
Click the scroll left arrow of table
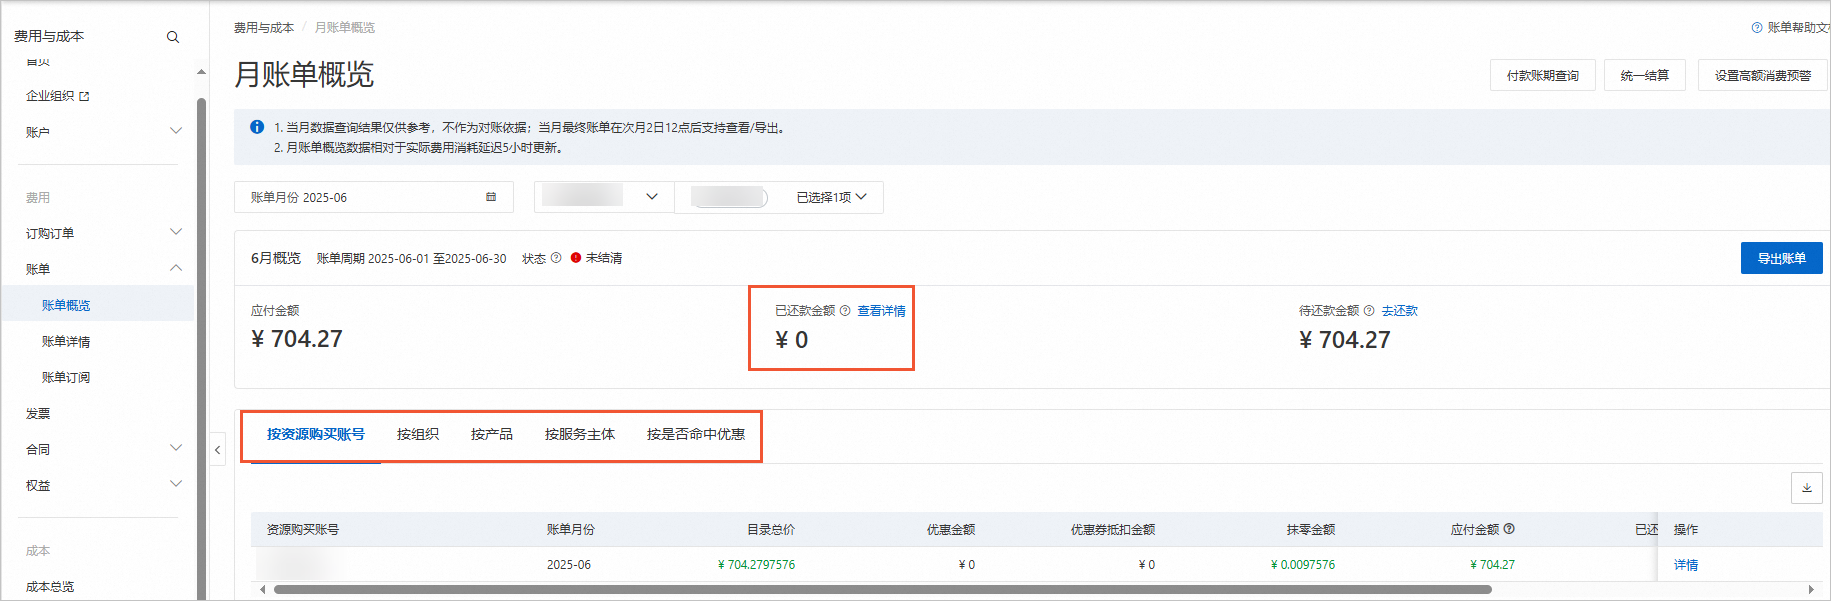[x=262, y=590]
